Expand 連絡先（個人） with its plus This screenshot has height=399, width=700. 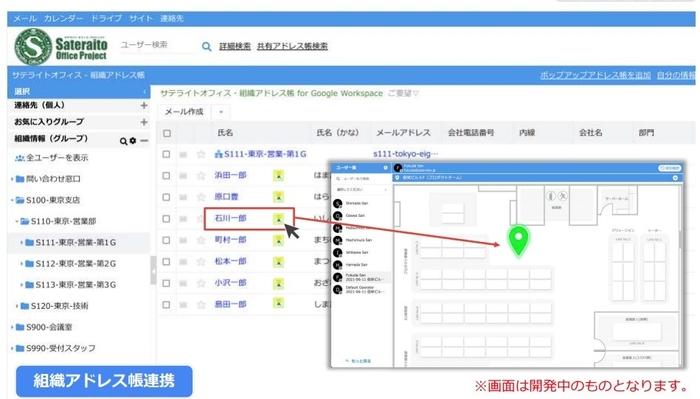coord(144,106)
